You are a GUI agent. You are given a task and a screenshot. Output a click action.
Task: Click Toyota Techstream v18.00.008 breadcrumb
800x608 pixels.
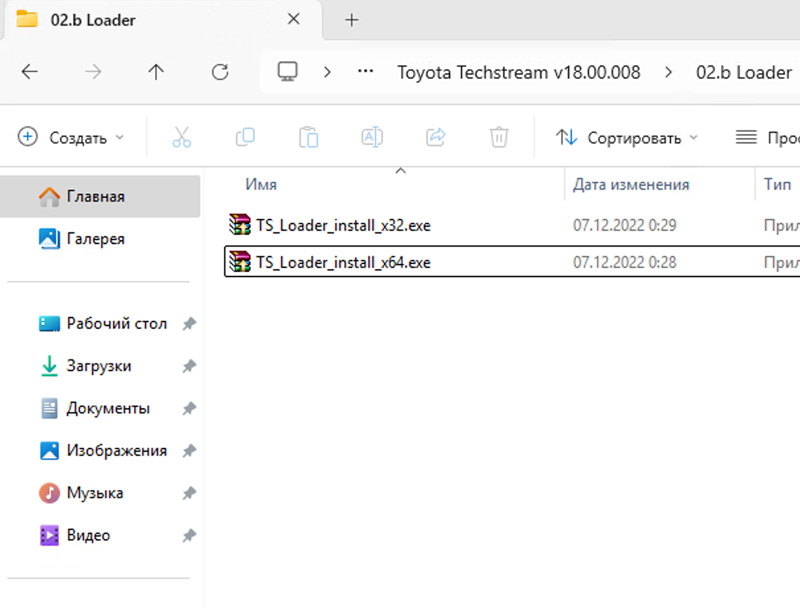point(518,72)
